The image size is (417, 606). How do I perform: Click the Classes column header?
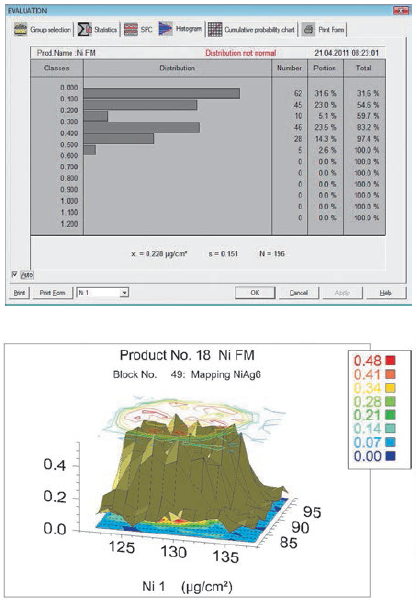57,68
